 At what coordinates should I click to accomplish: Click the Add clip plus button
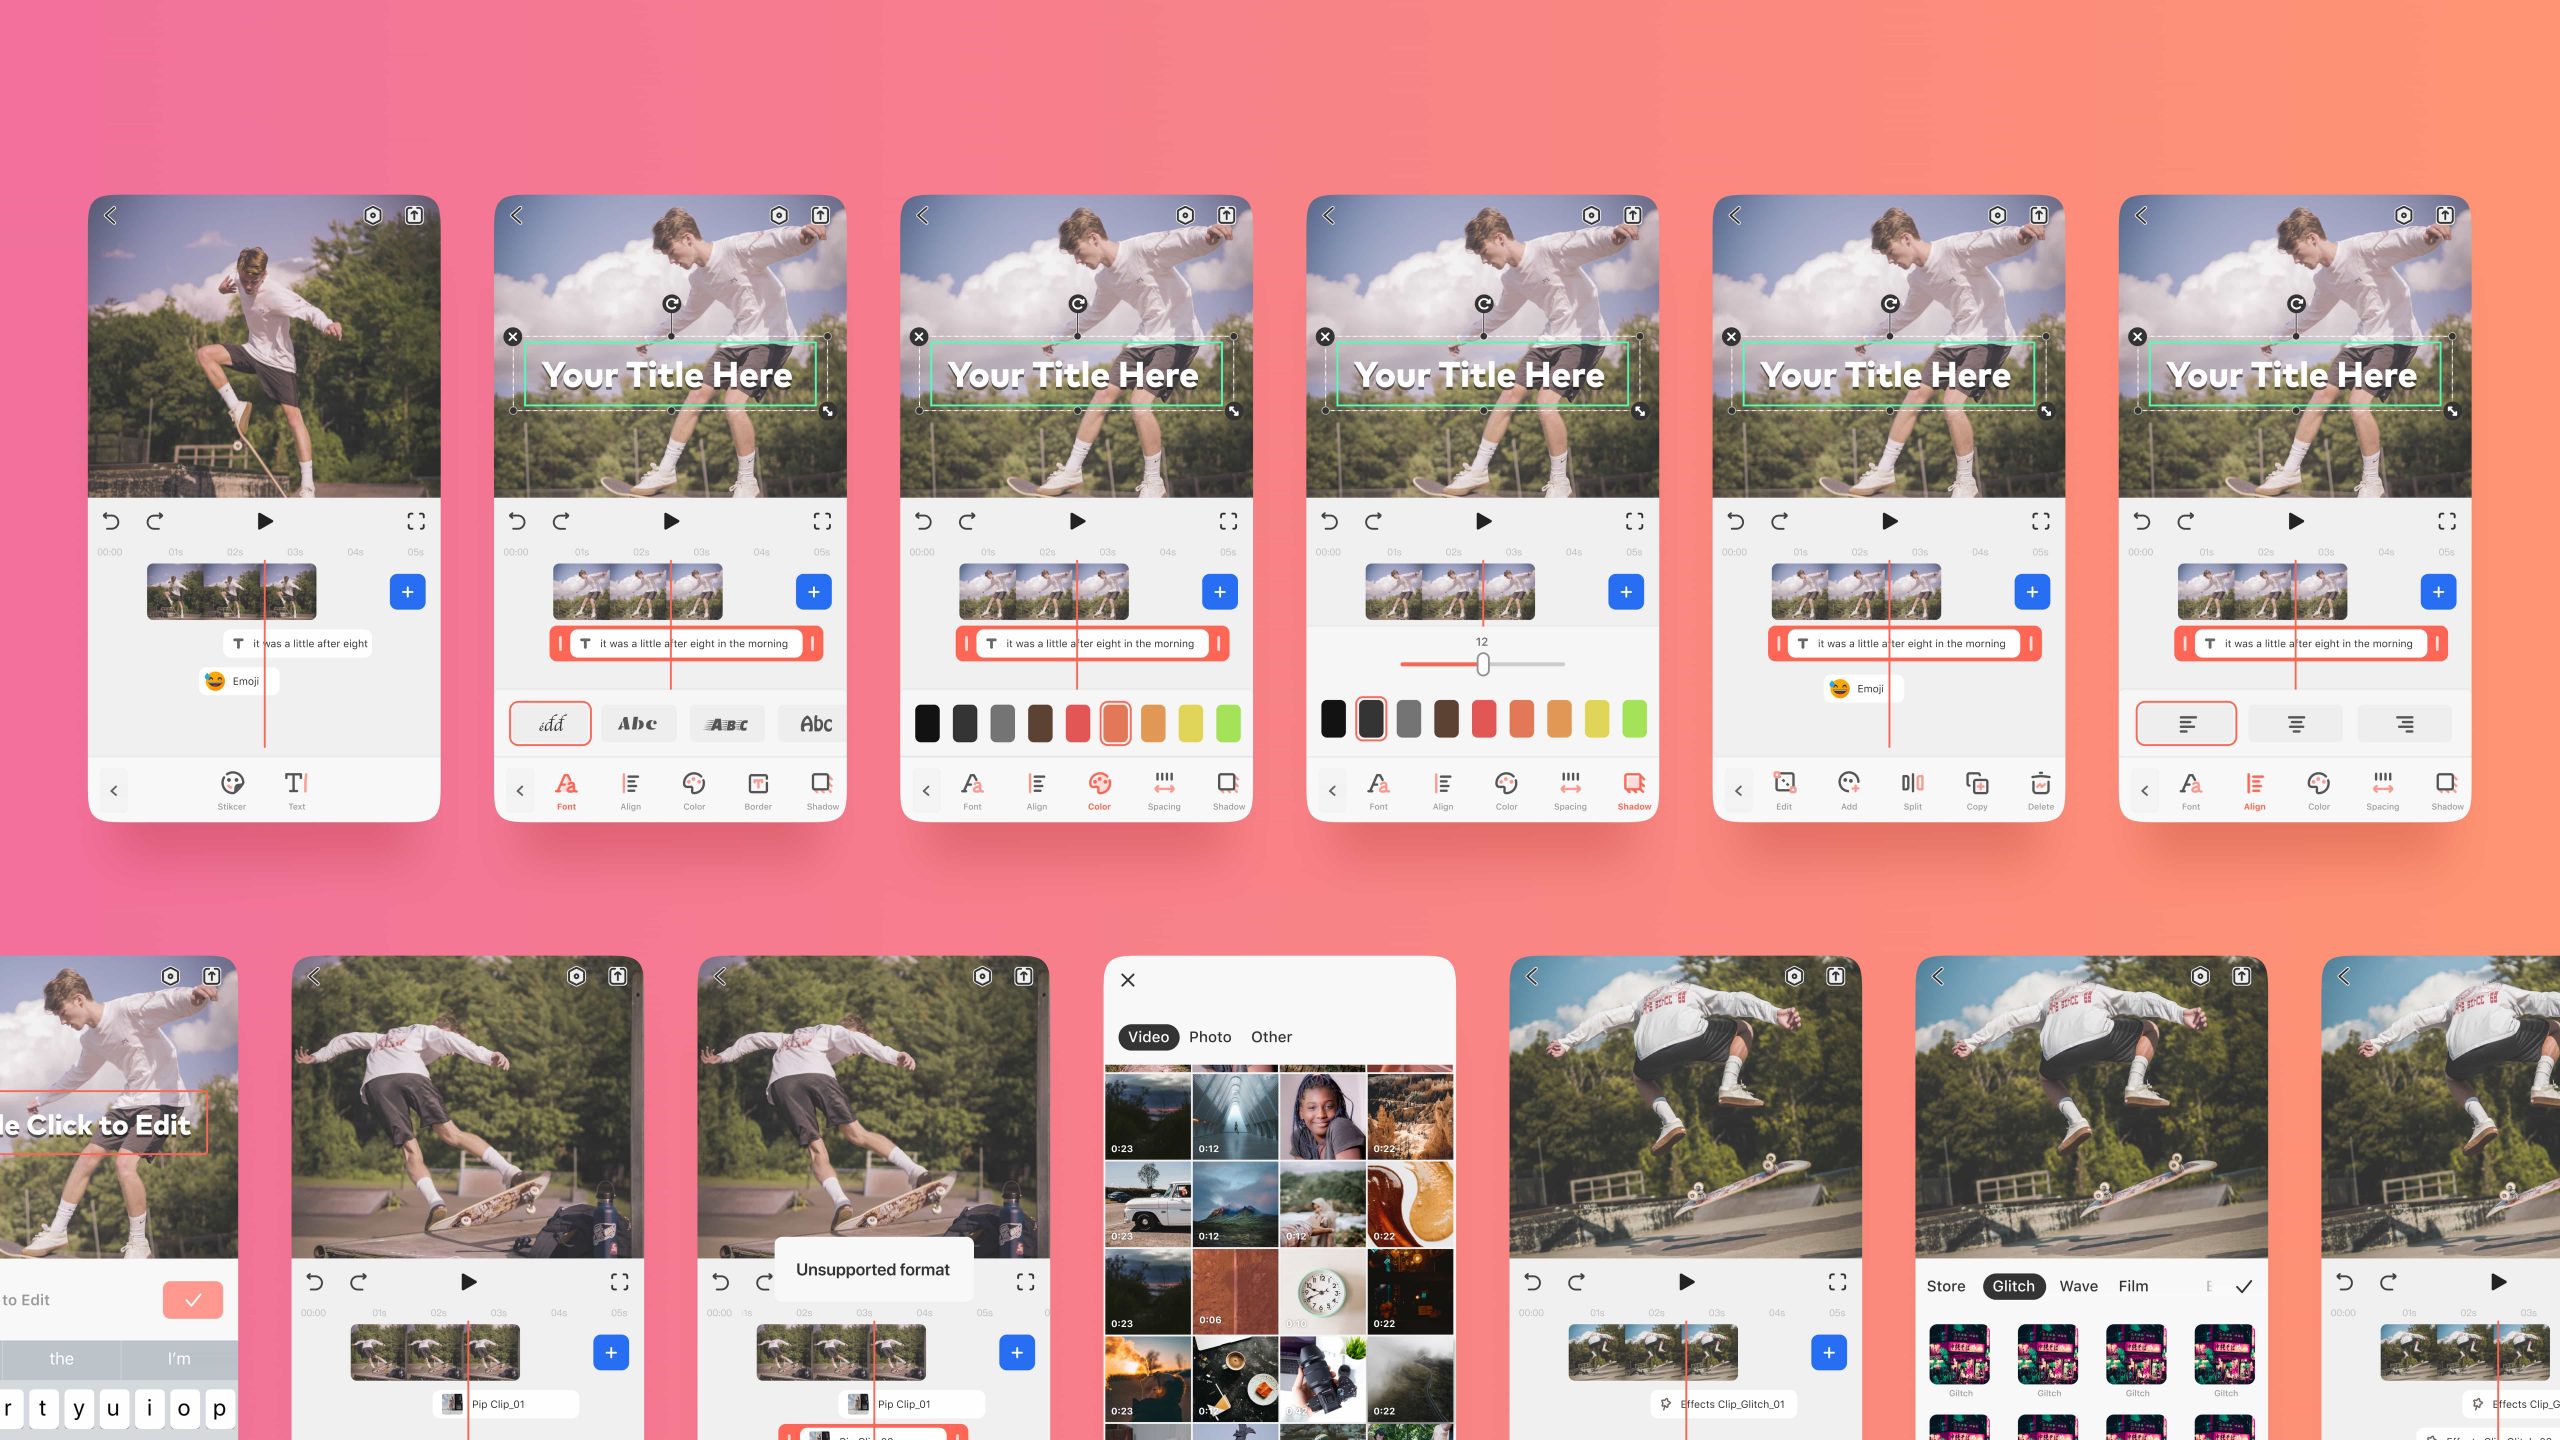[x=406, y=591]
